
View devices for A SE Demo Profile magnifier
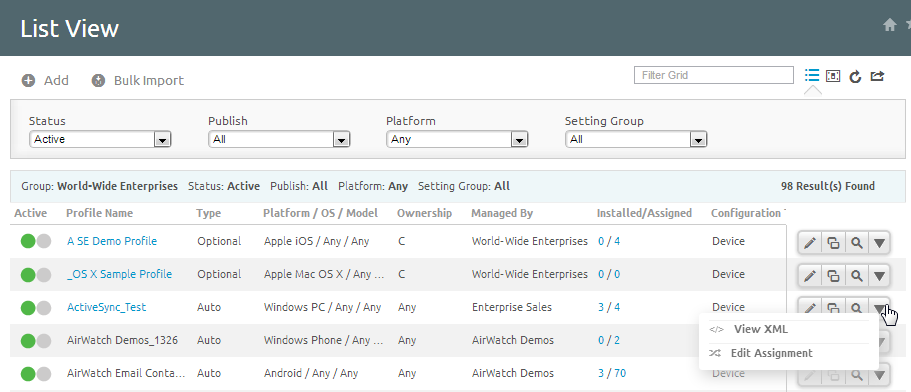click(x=856, y=243)
